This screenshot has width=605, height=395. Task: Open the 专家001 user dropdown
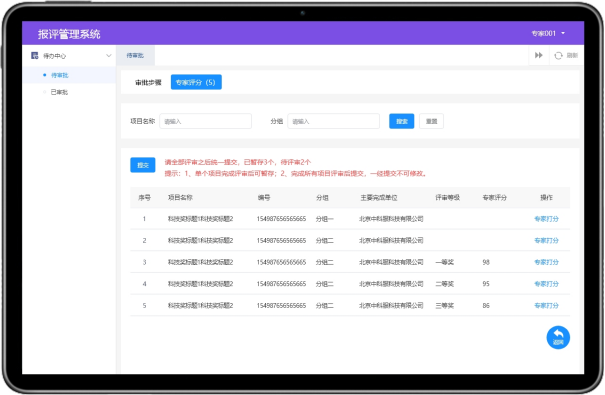548,34
